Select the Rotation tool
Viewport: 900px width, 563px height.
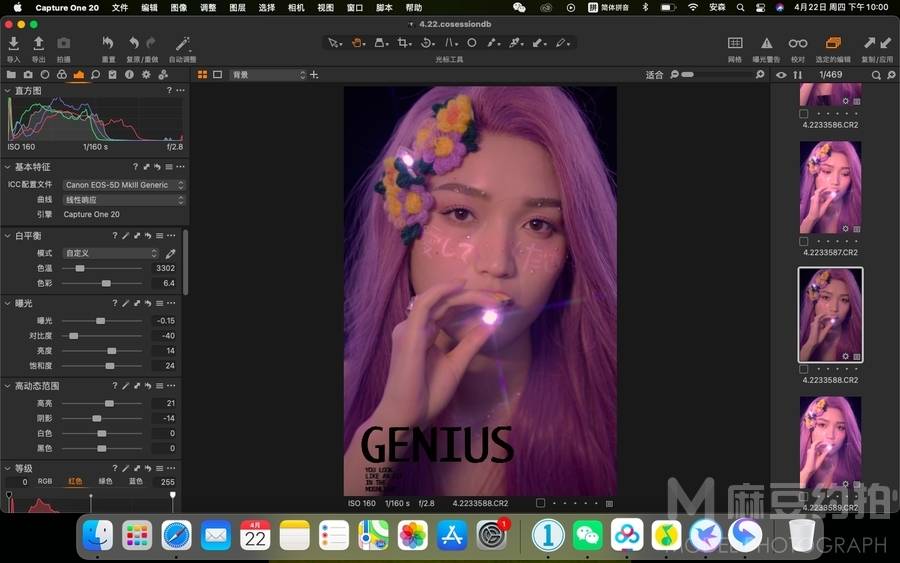[x=427, y=43]
